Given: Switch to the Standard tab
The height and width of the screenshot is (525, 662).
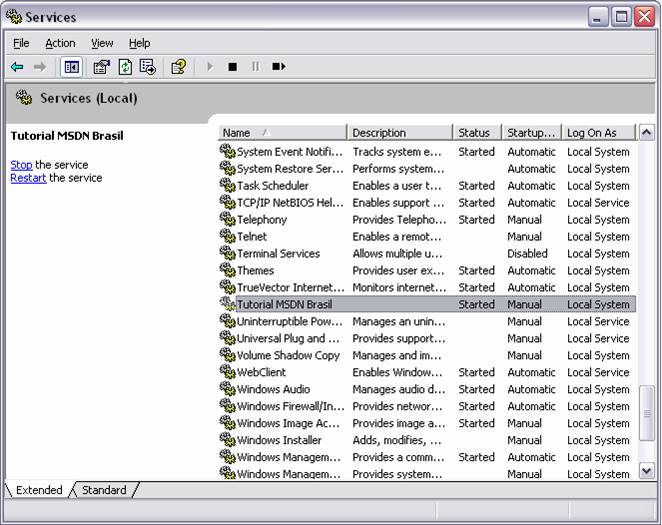Looking at the screenshot, I should coord(104,490).
